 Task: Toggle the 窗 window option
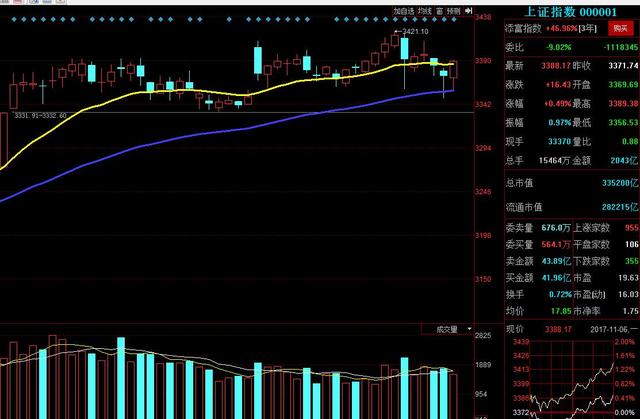pyautogui.click(x=440, y=11)
